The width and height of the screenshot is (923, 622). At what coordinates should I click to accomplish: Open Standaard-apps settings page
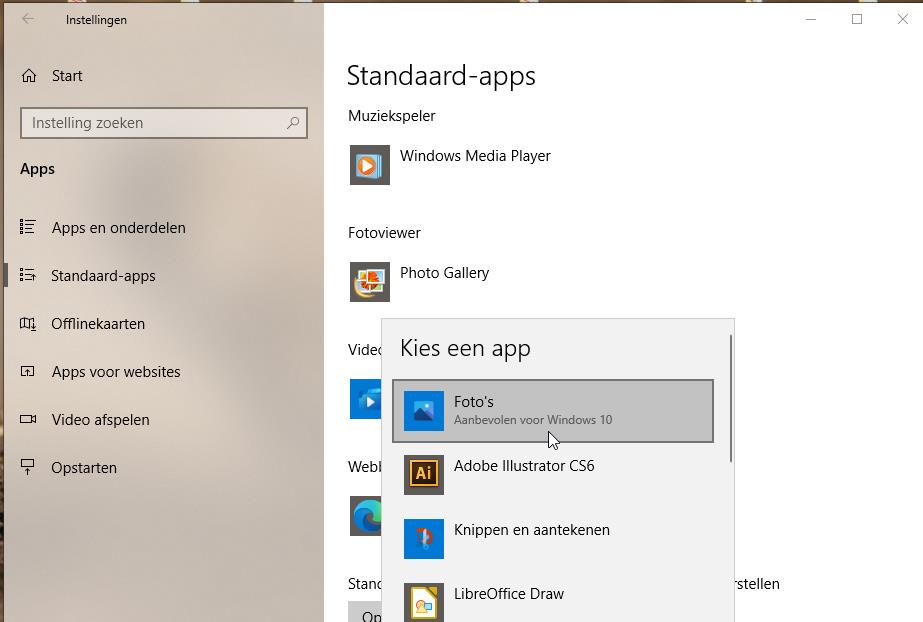click(x=103, y=276)
